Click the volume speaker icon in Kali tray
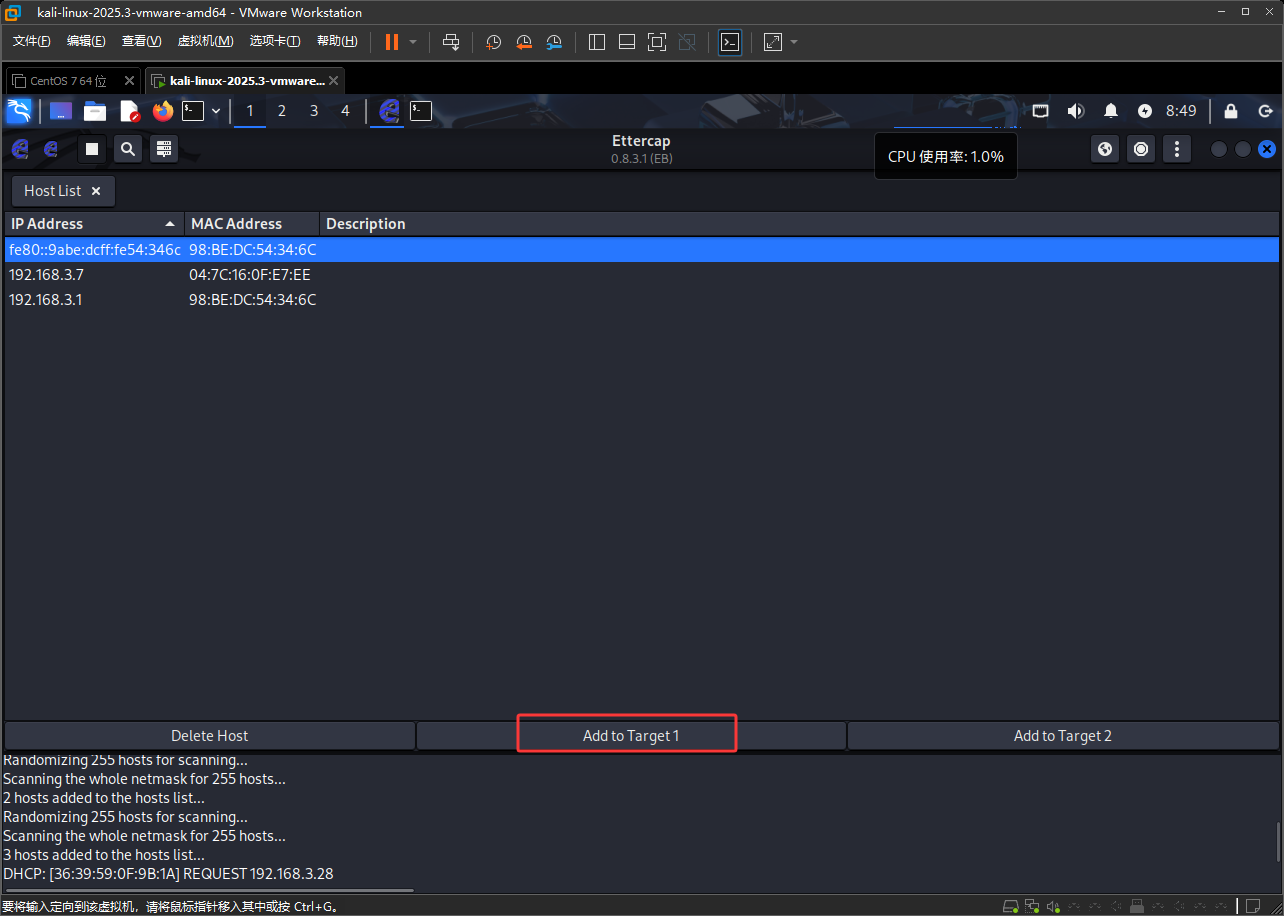This screenshot has width=1284, height=916. coord(1076,111)
